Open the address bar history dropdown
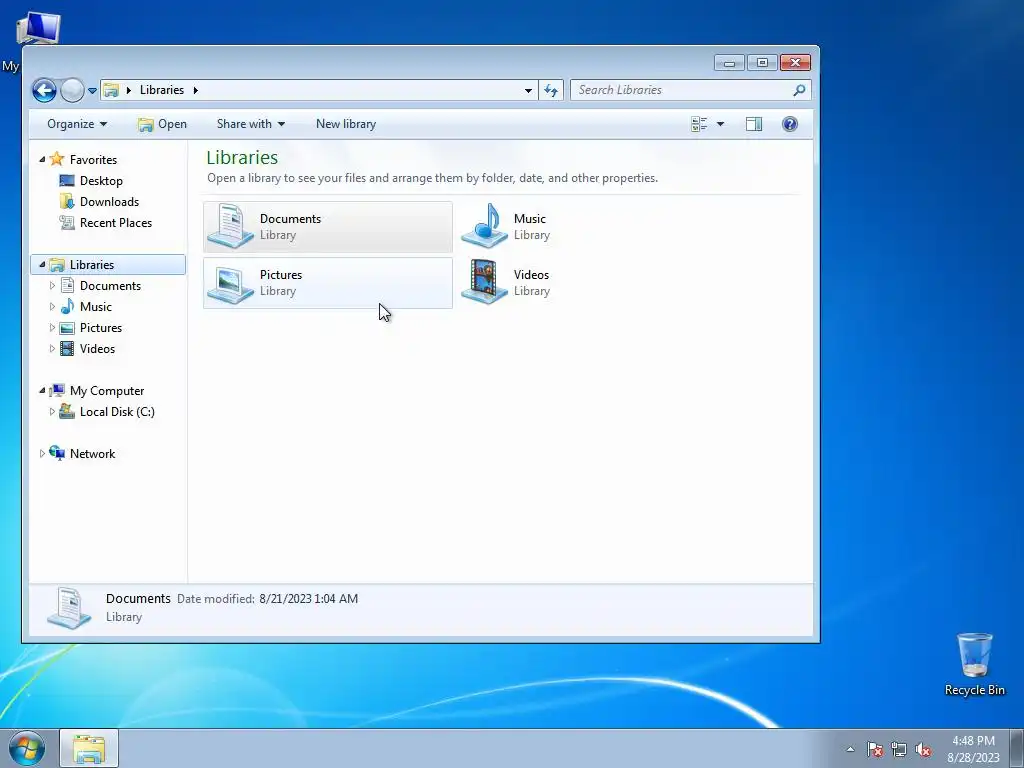This screenshot has width=1024, height=768. (528, 91)
